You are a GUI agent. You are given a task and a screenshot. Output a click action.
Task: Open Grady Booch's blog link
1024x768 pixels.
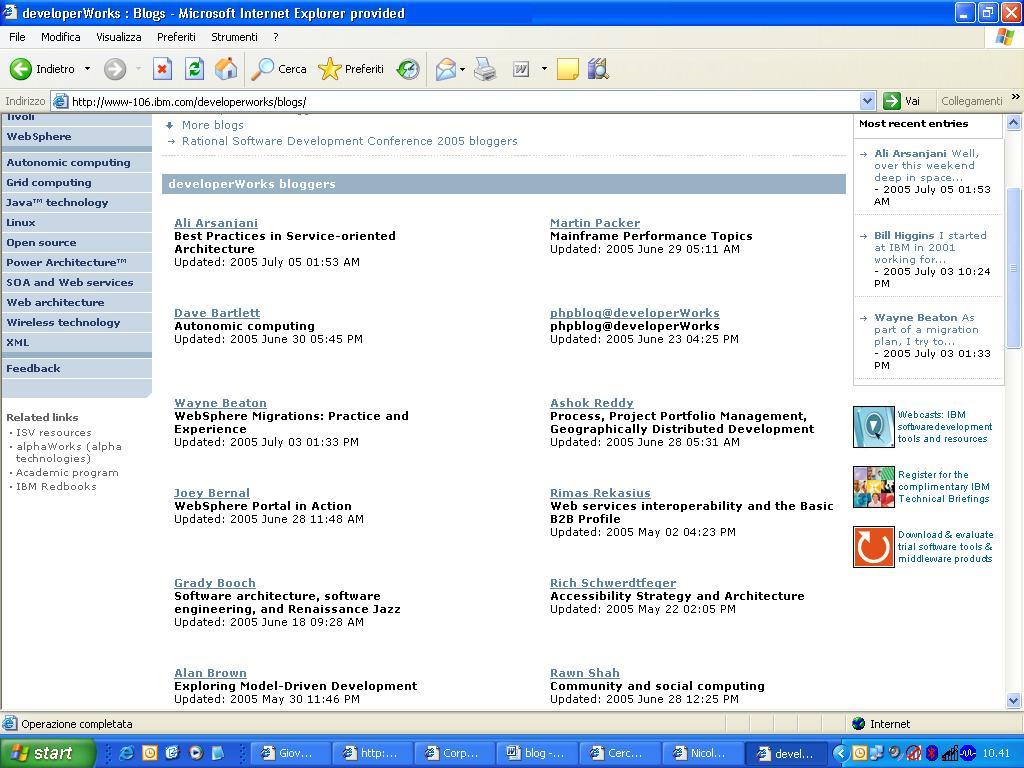point(215,583)
